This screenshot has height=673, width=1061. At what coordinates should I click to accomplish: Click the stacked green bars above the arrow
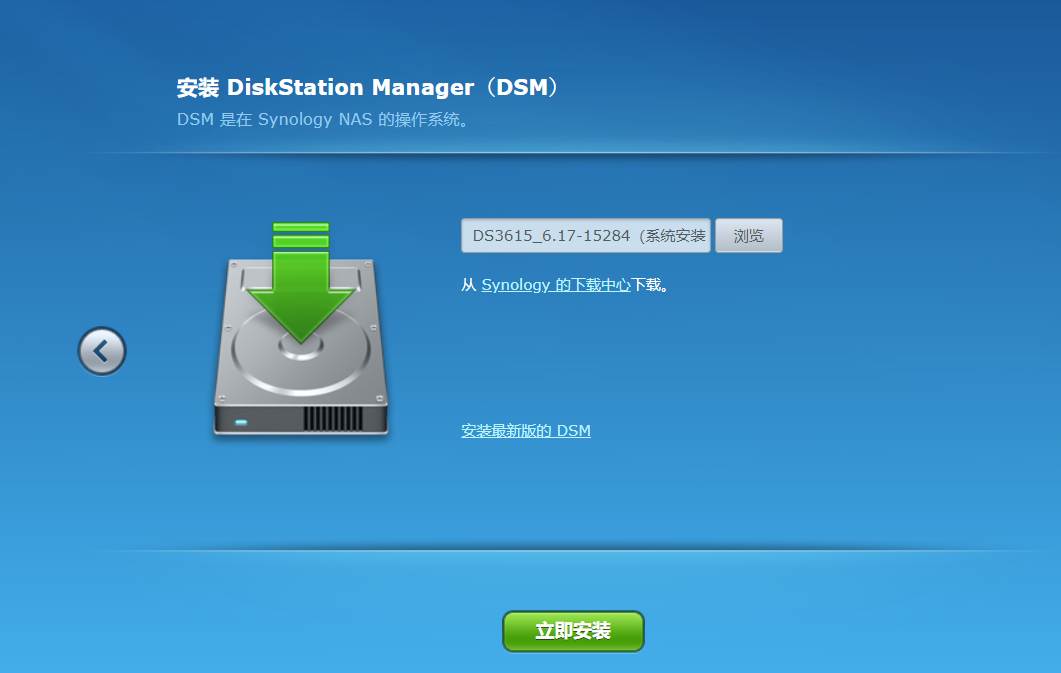[301, 235]
